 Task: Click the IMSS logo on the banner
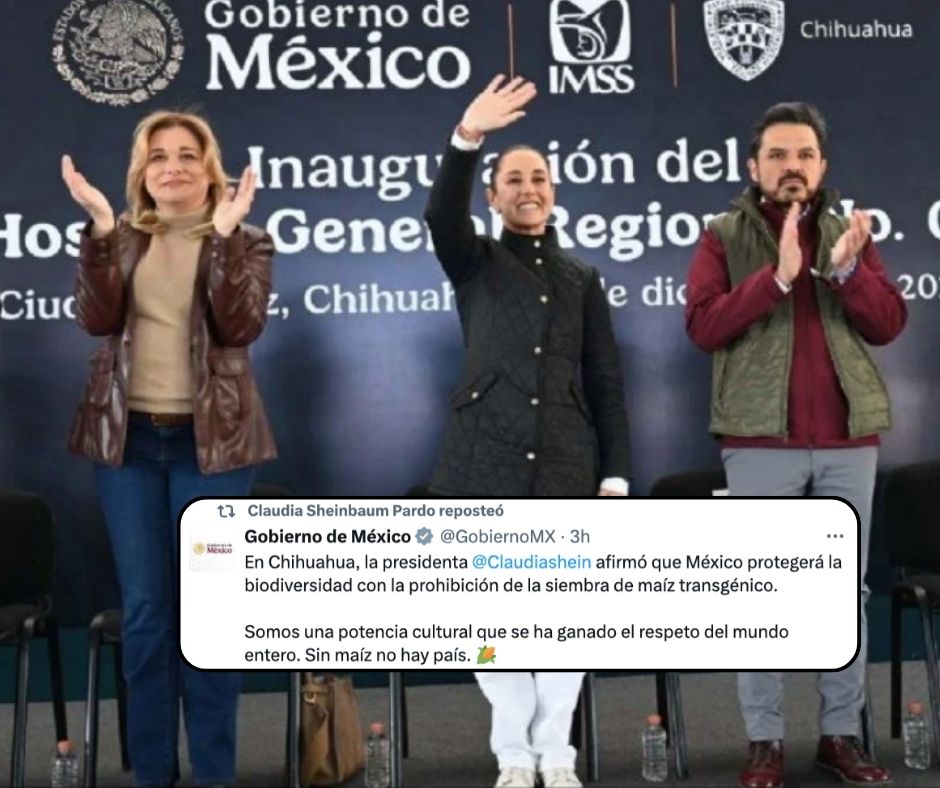[590, 46]
